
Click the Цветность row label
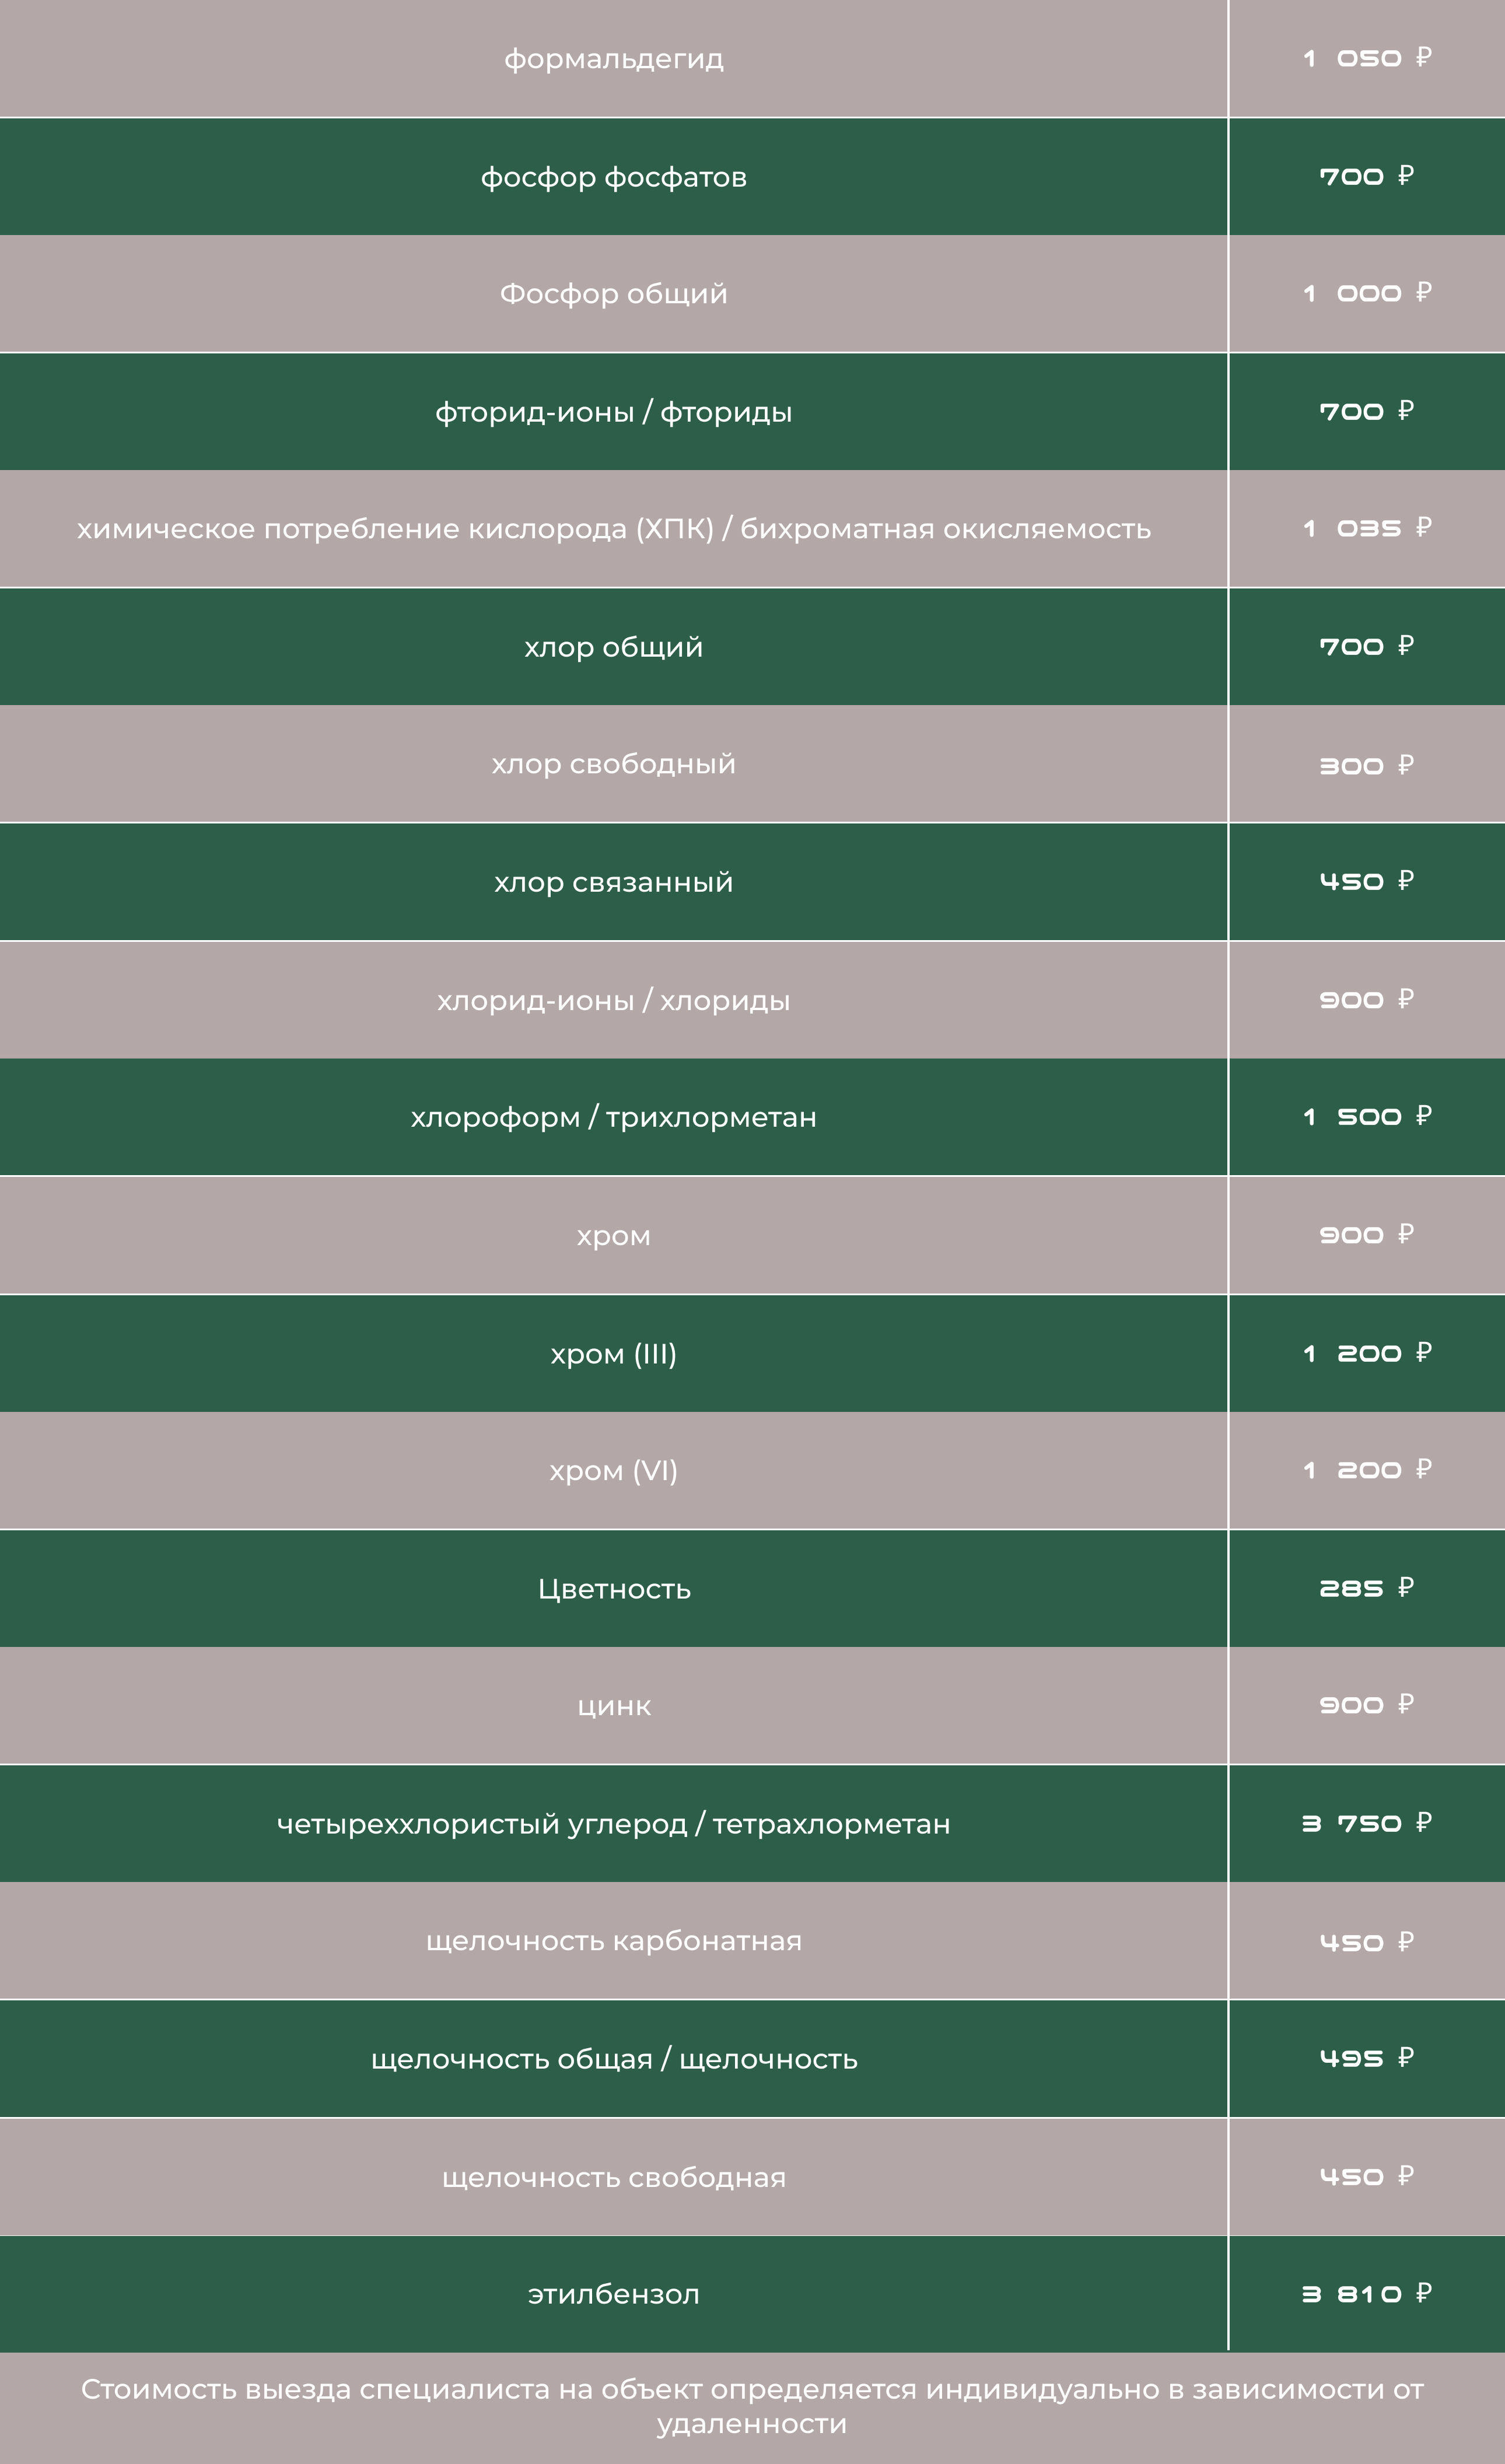click(613, 1589)
